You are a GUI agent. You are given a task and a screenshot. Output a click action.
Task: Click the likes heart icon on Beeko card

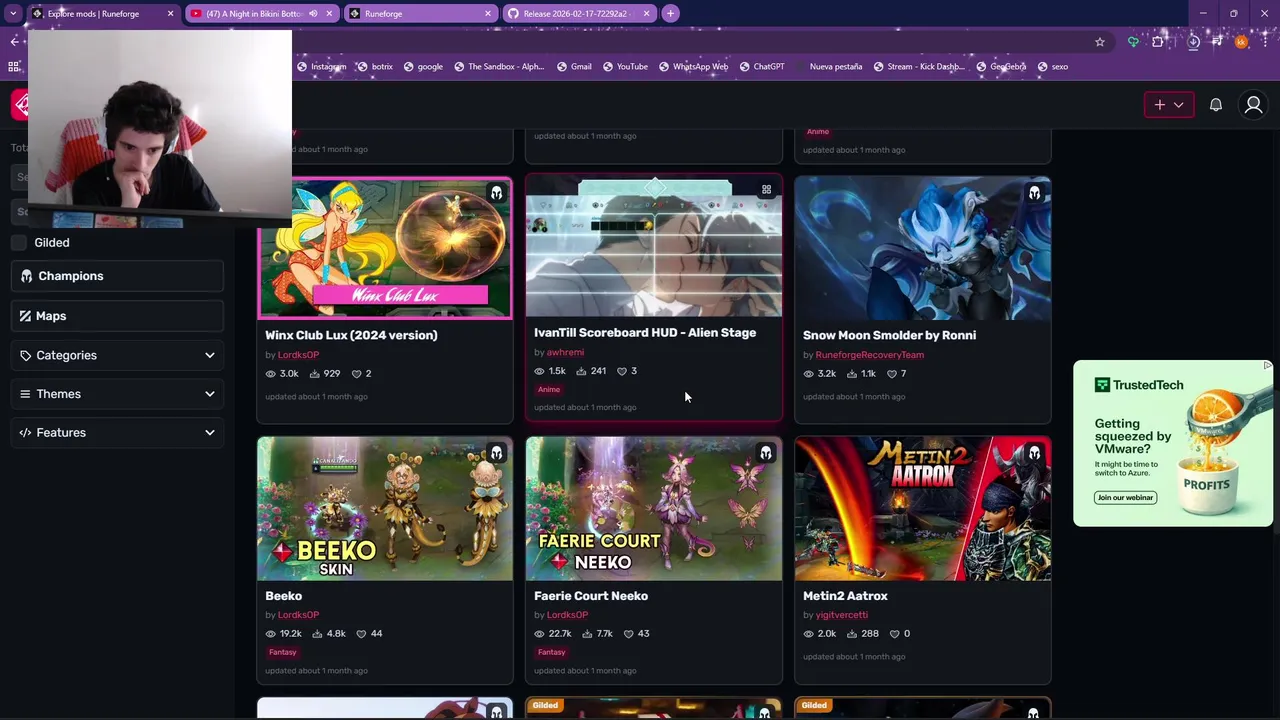click(360, 634)
